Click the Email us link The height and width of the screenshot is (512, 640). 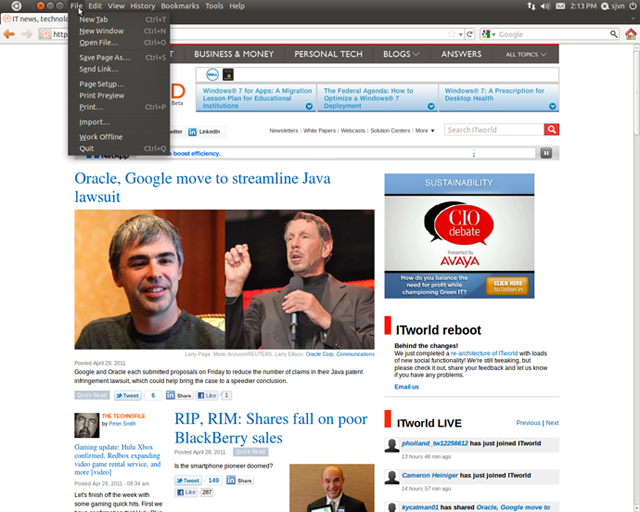click(x=407, y=387)
